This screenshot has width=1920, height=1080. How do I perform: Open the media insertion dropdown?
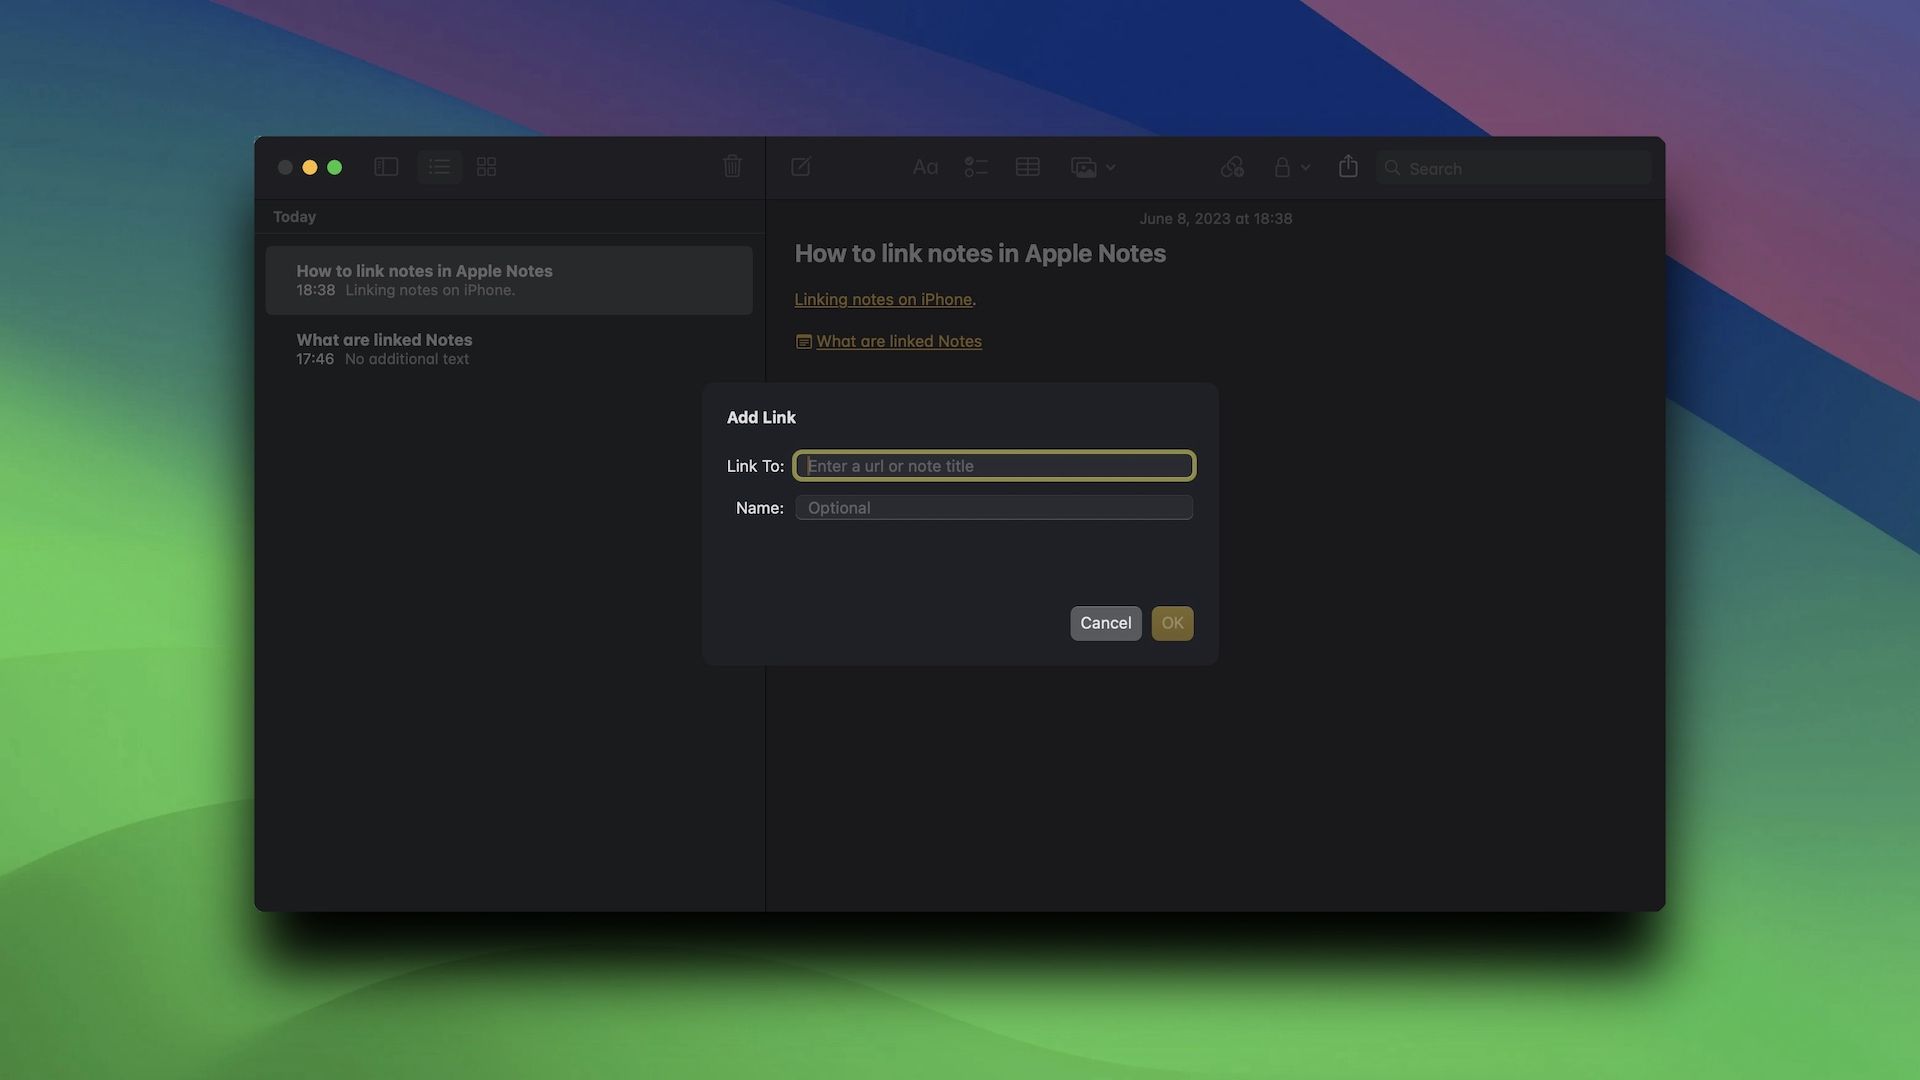(x=1093, y=167)
